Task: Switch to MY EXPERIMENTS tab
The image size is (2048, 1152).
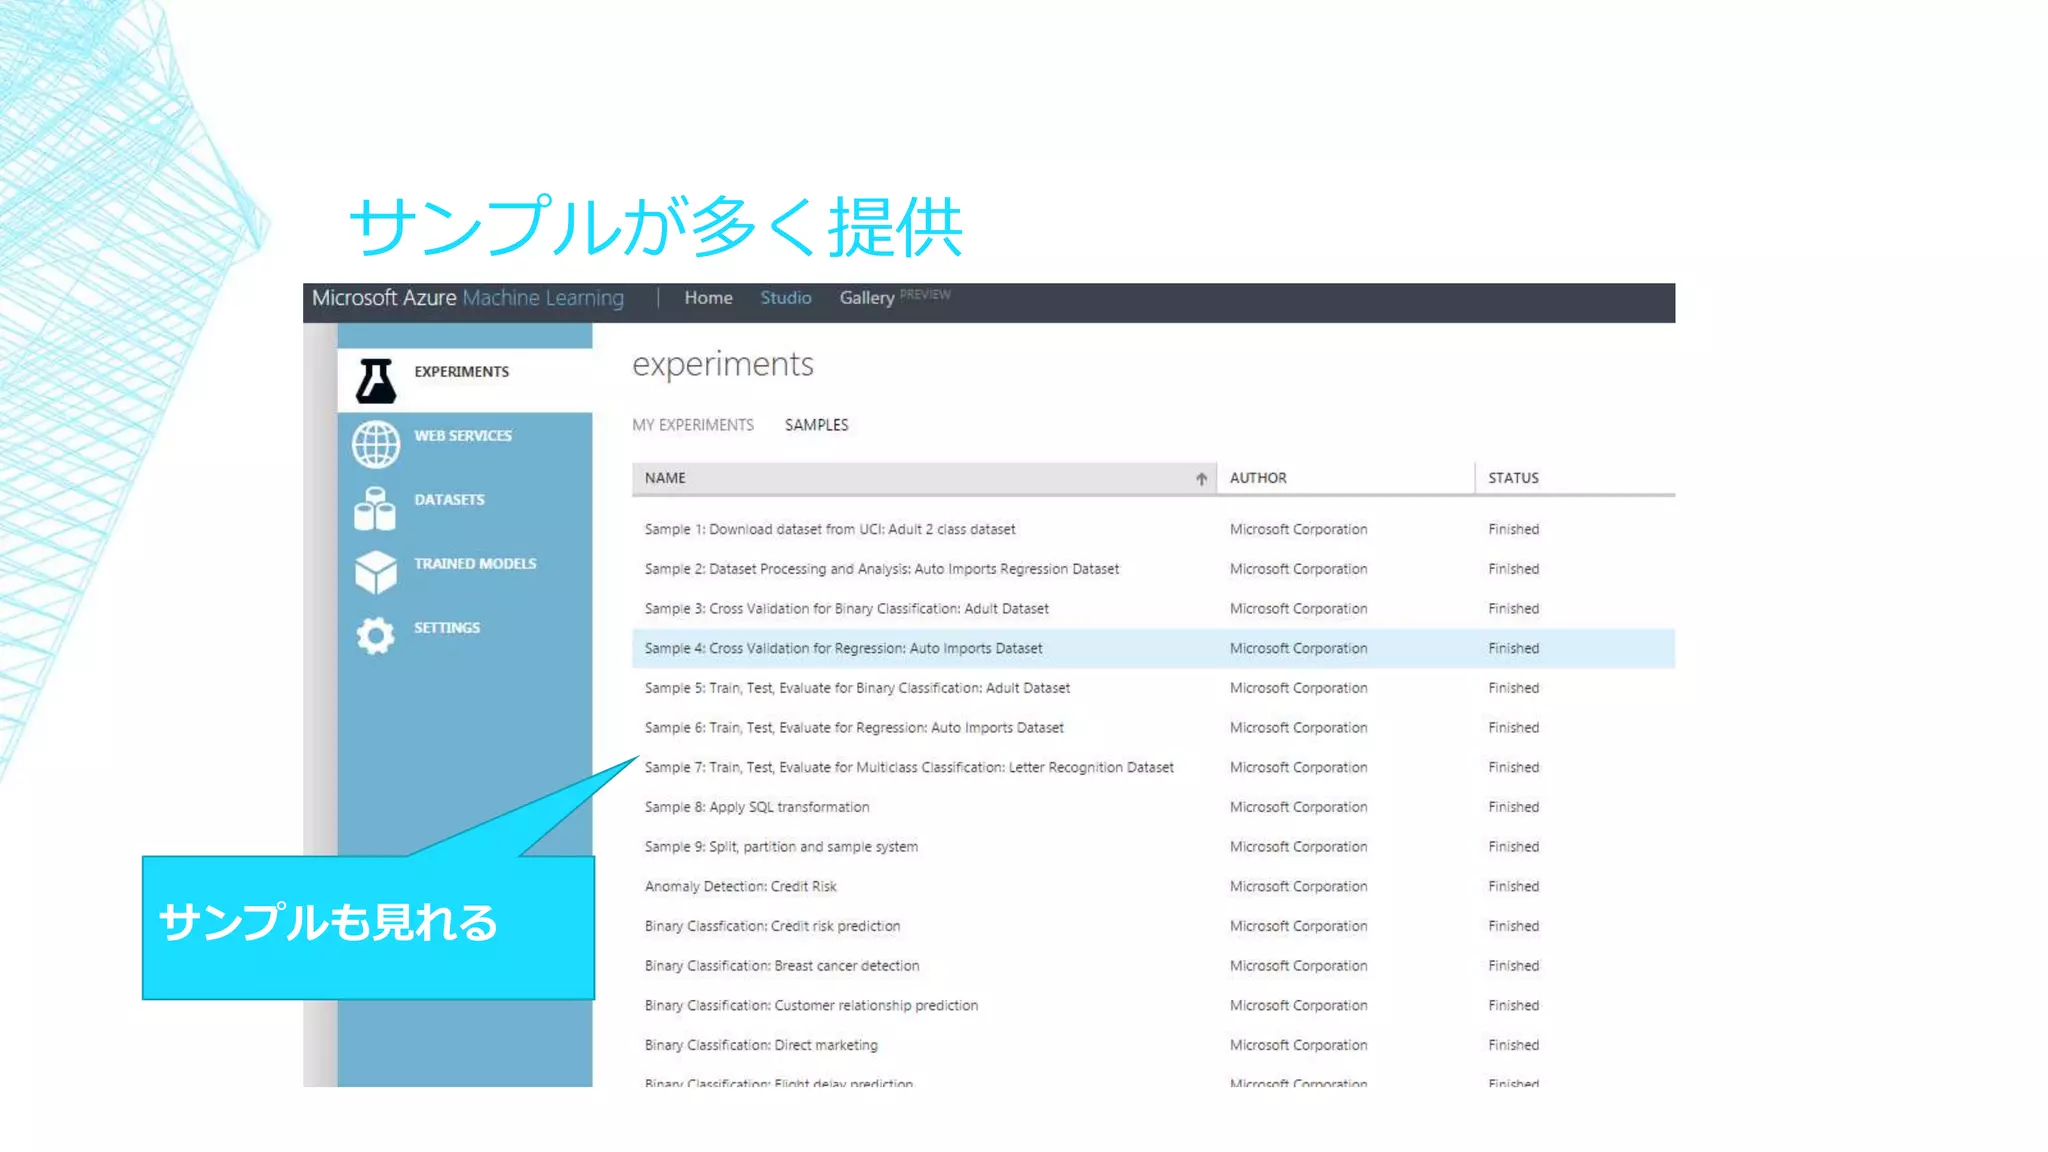Action: pos(693,425)
